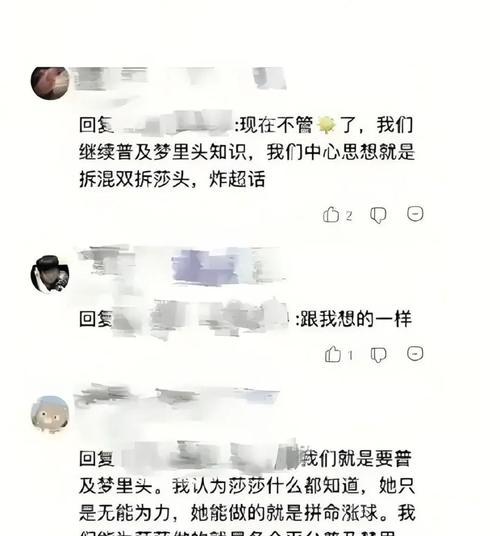The height and width of the screenshot is (536, 500).
Task: Tap the round minus icon under 跟我想的一样
Action: tap(415, 353)
